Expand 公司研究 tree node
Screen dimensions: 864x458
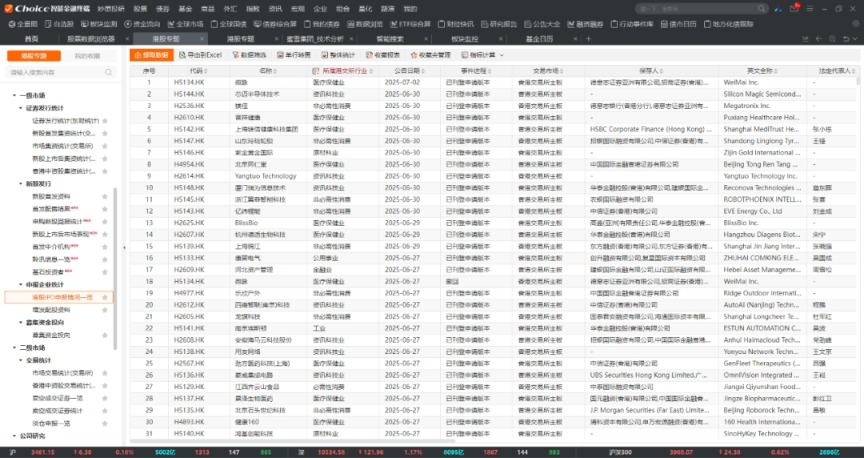(14, 436)
